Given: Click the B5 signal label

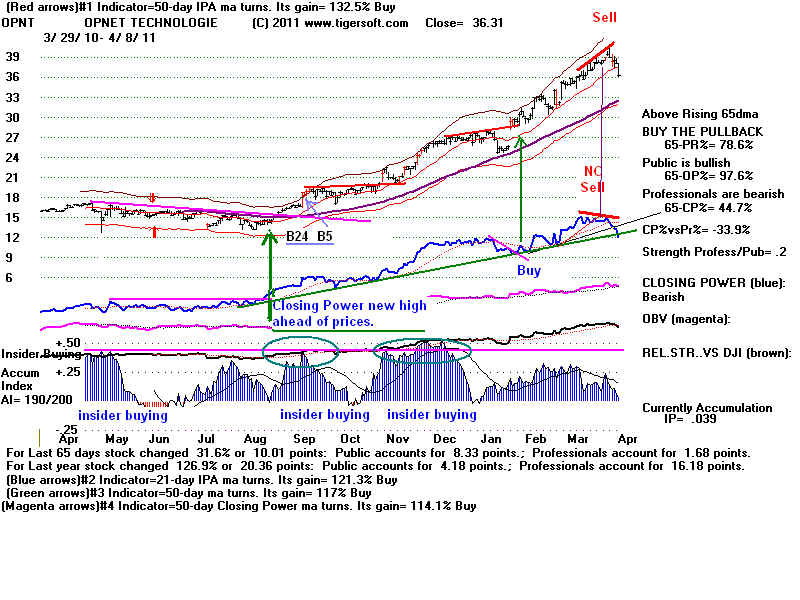Looking at the screenshot, I should [325, 236].
